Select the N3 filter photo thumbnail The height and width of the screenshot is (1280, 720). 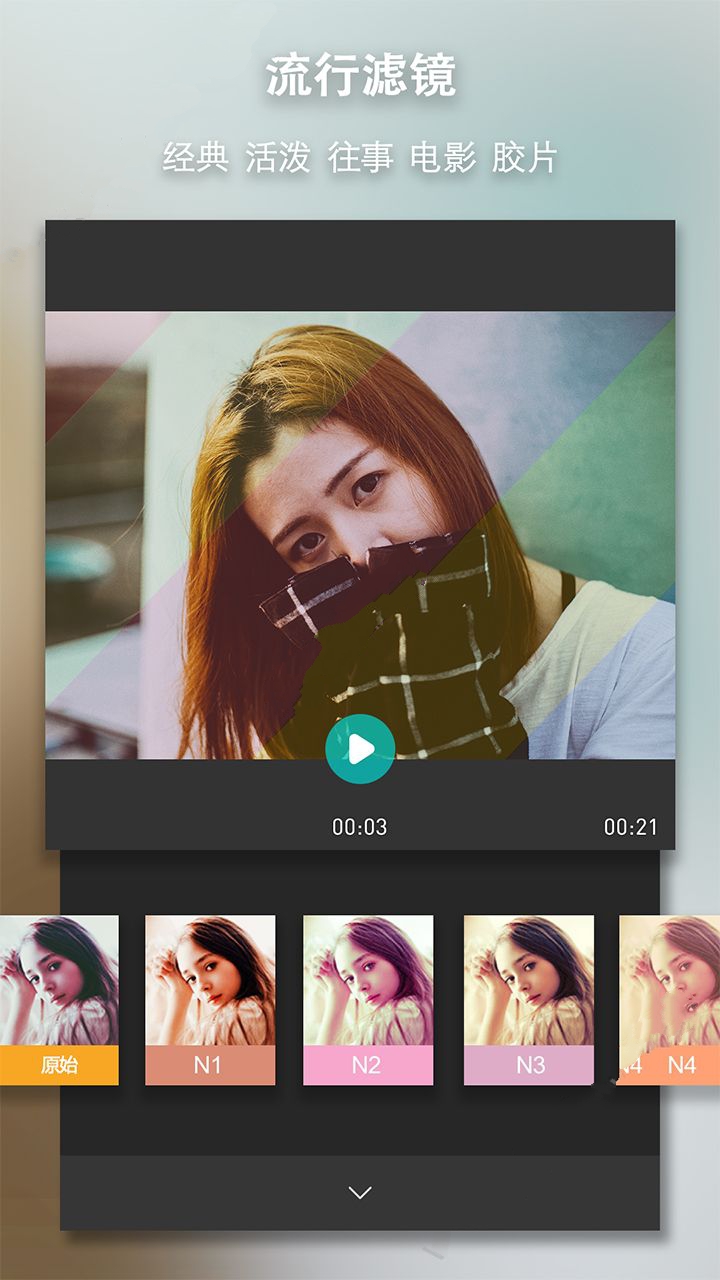point(528,980)
